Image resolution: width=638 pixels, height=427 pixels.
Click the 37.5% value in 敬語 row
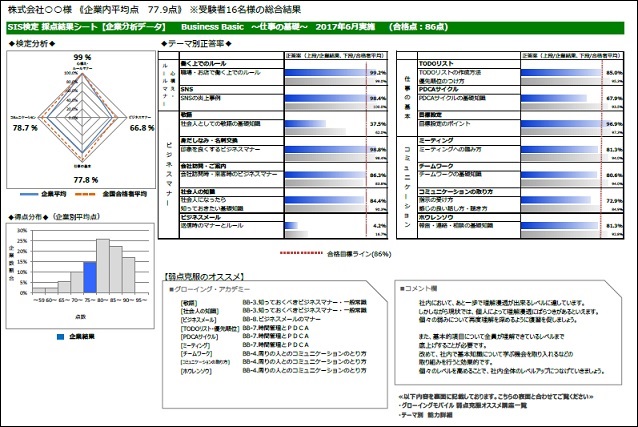(x=378, y=124)
